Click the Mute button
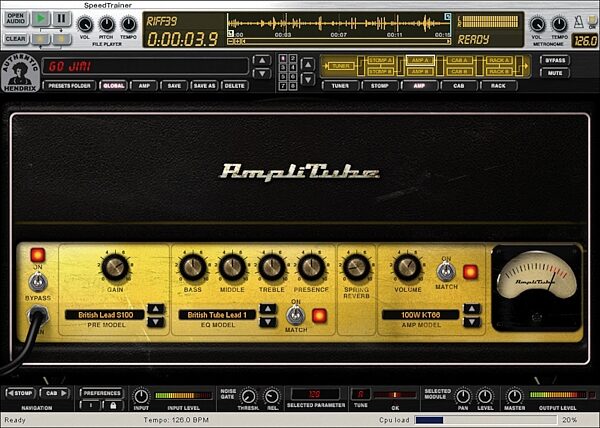 (555, 73)
